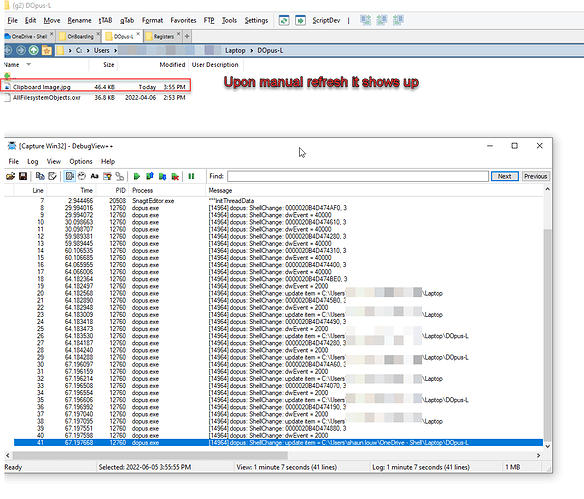Viewport: 584px width, 499px height.
Task: Click the green Up arrow navigation icon
Action: [x=34, y=50]
